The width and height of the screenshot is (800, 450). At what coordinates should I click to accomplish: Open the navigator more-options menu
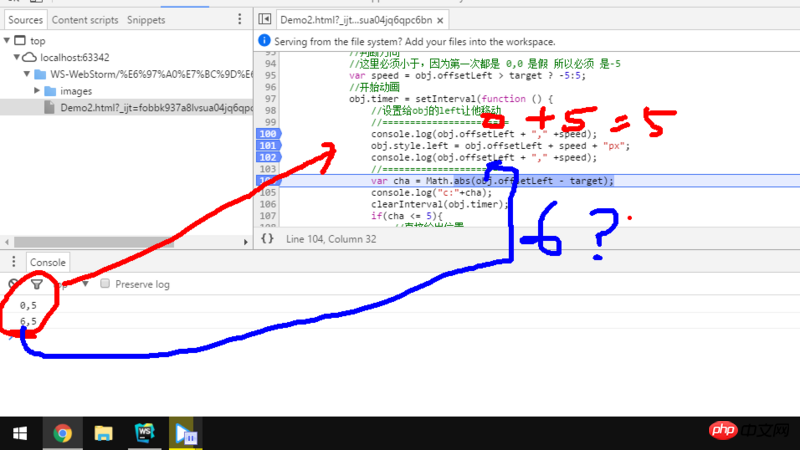click(x=239, y=19)
